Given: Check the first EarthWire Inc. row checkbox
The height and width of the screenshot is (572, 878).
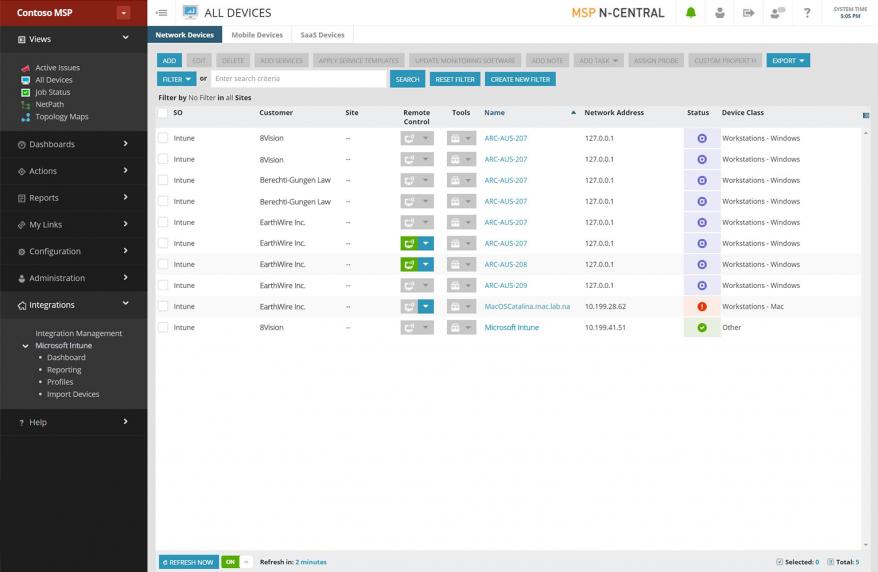Looking at the screenshot, I should click(x=162, y=222).
